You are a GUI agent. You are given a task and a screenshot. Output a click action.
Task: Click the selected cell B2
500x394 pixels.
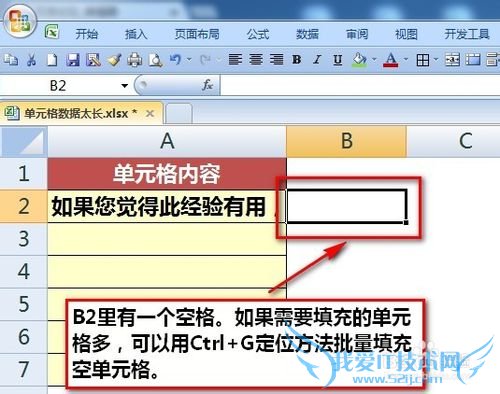pyautogui.click(x=347, y=206)
